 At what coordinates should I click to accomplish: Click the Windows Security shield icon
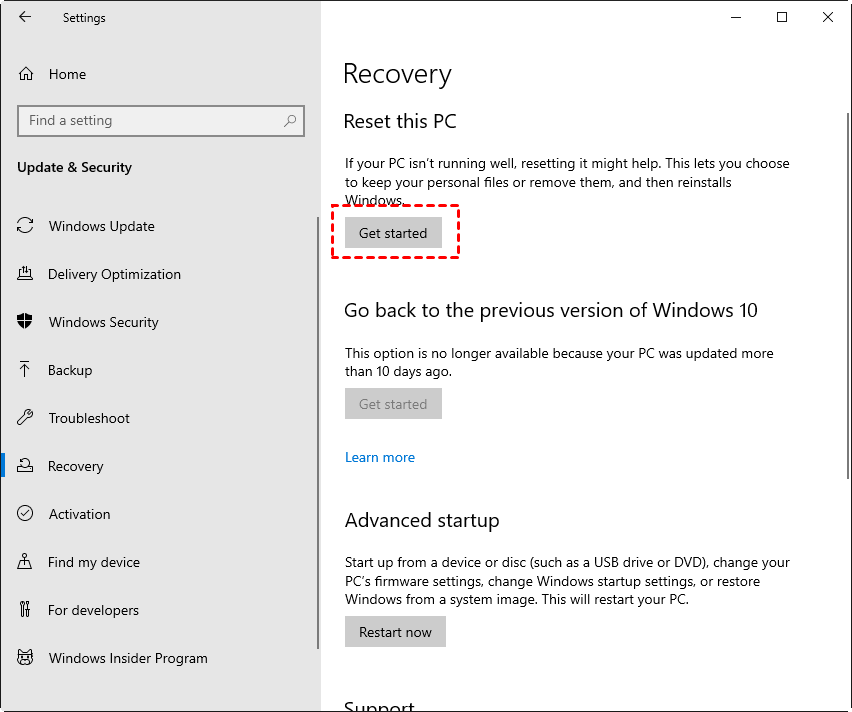26,322
